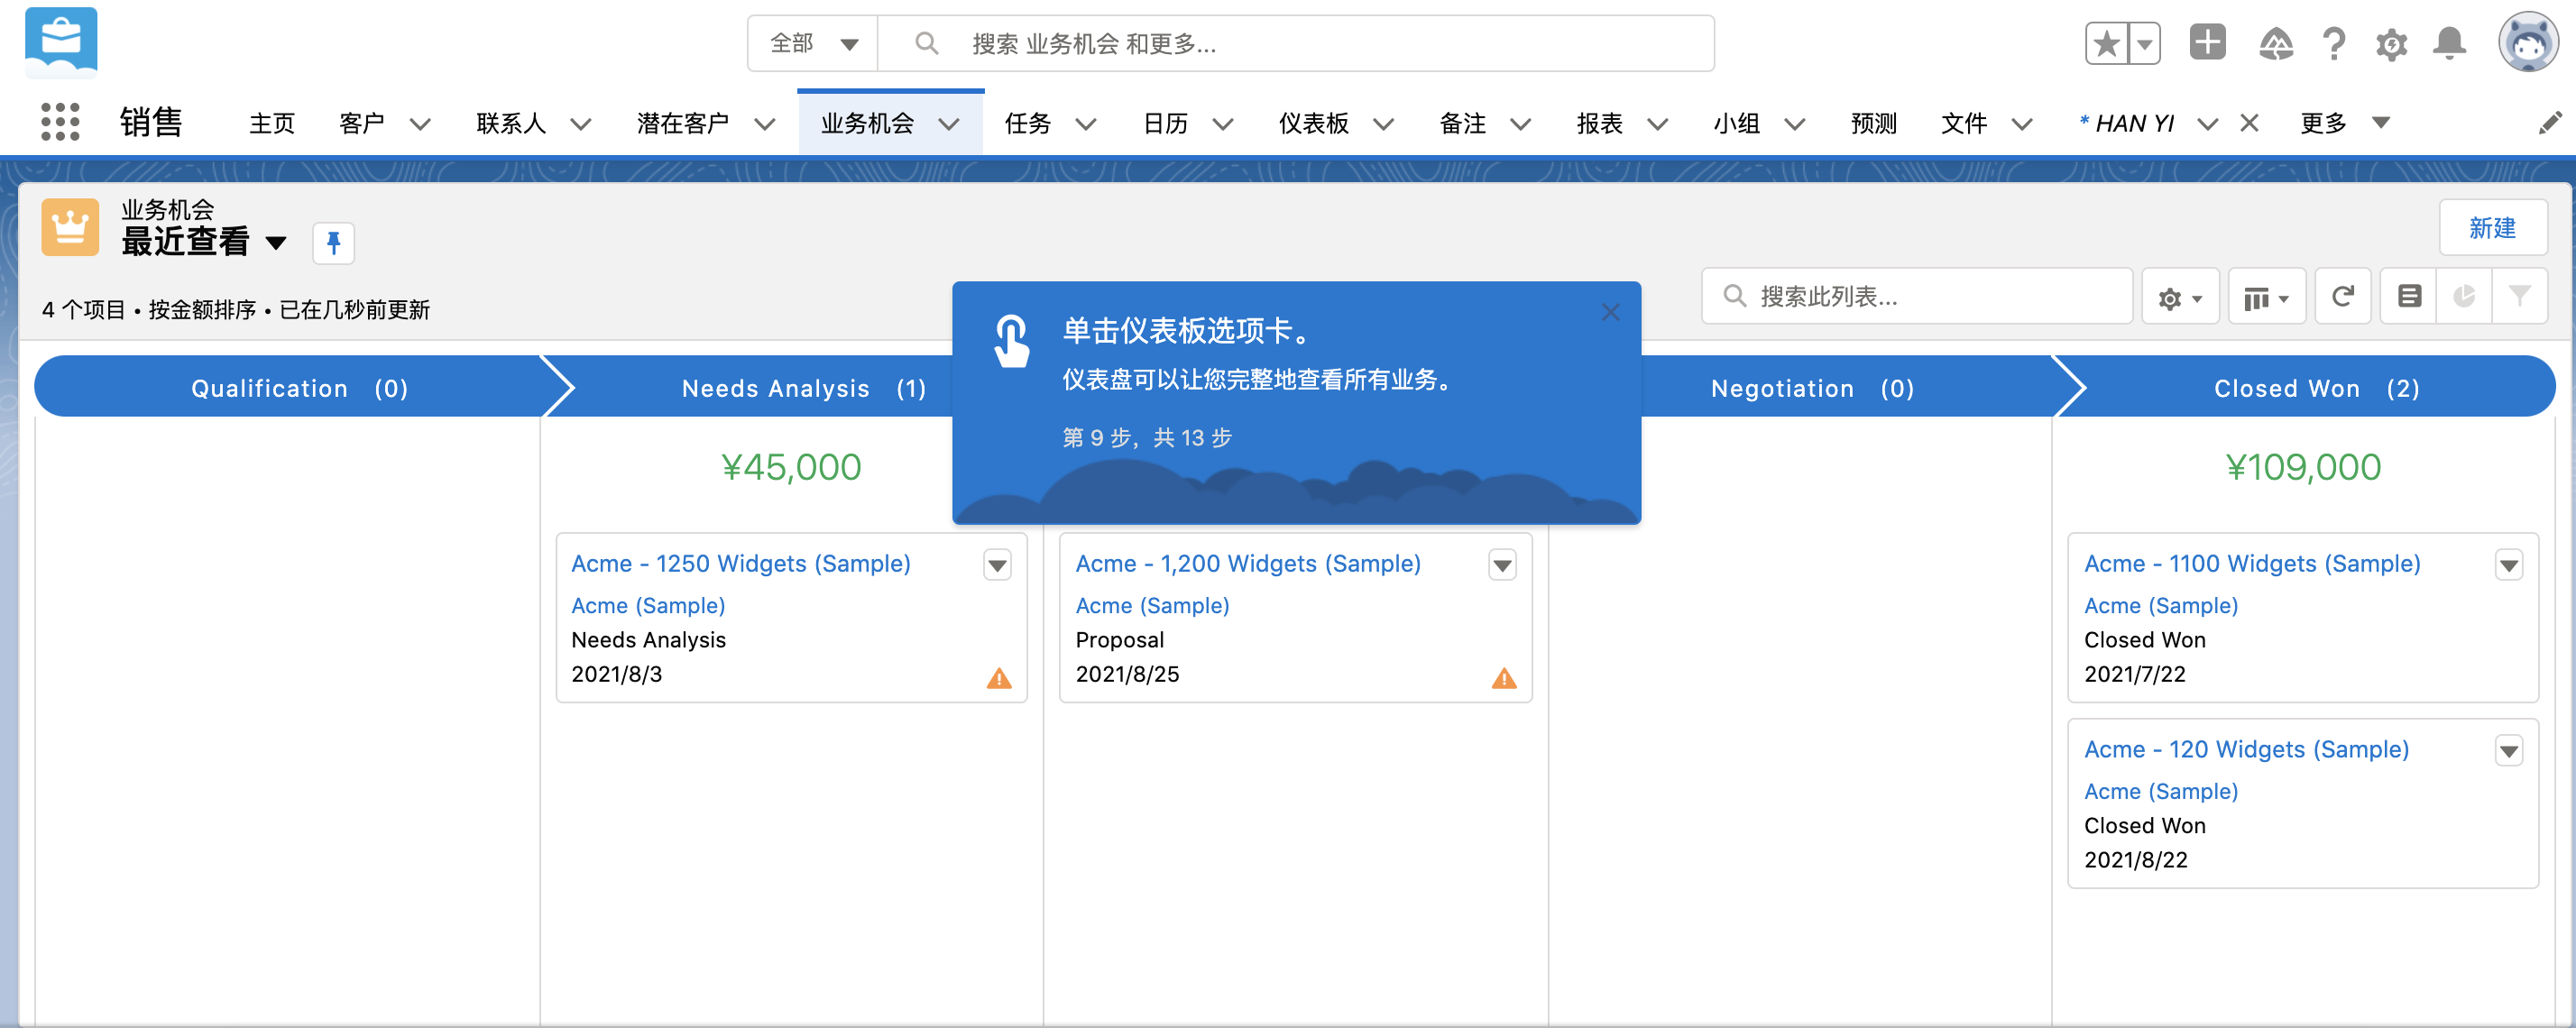Open the 业务机会 tab dropdown arrow
The height and width of the screenshot is (1028, 2576).
(948, 124)
